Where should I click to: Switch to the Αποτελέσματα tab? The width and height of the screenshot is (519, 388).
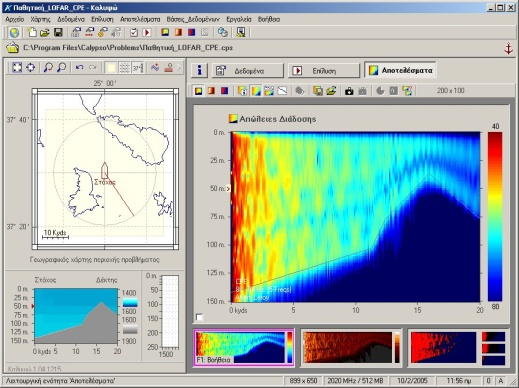coord(400,70)
